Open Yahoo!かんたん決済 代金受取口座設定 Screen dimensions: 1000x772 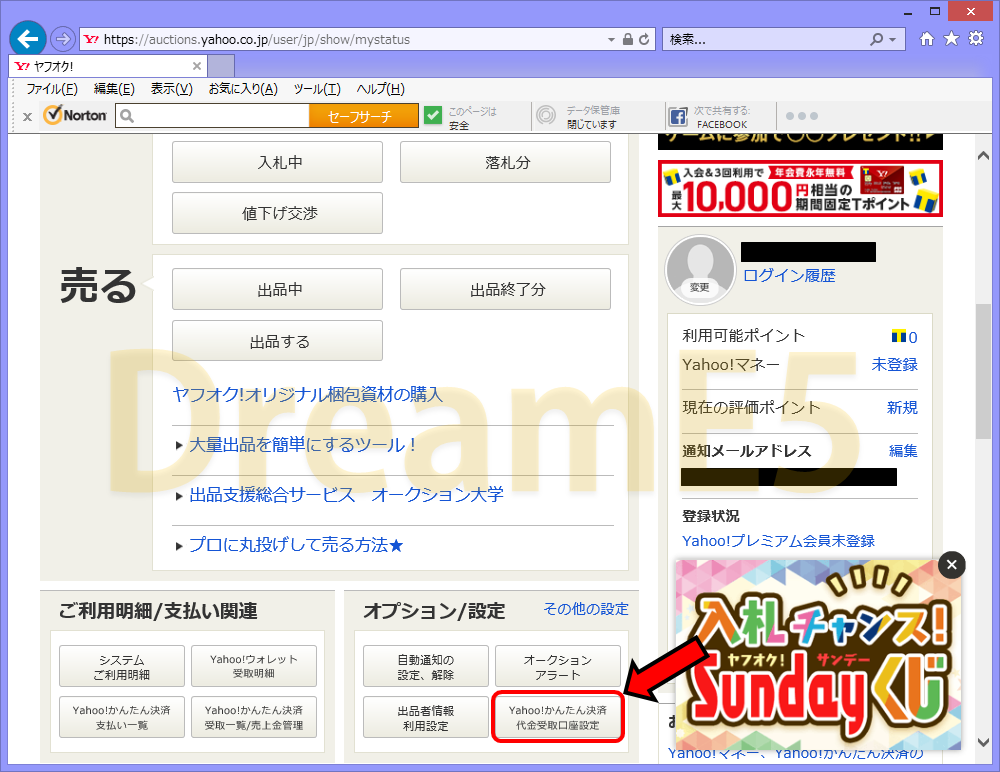point(558,717)
